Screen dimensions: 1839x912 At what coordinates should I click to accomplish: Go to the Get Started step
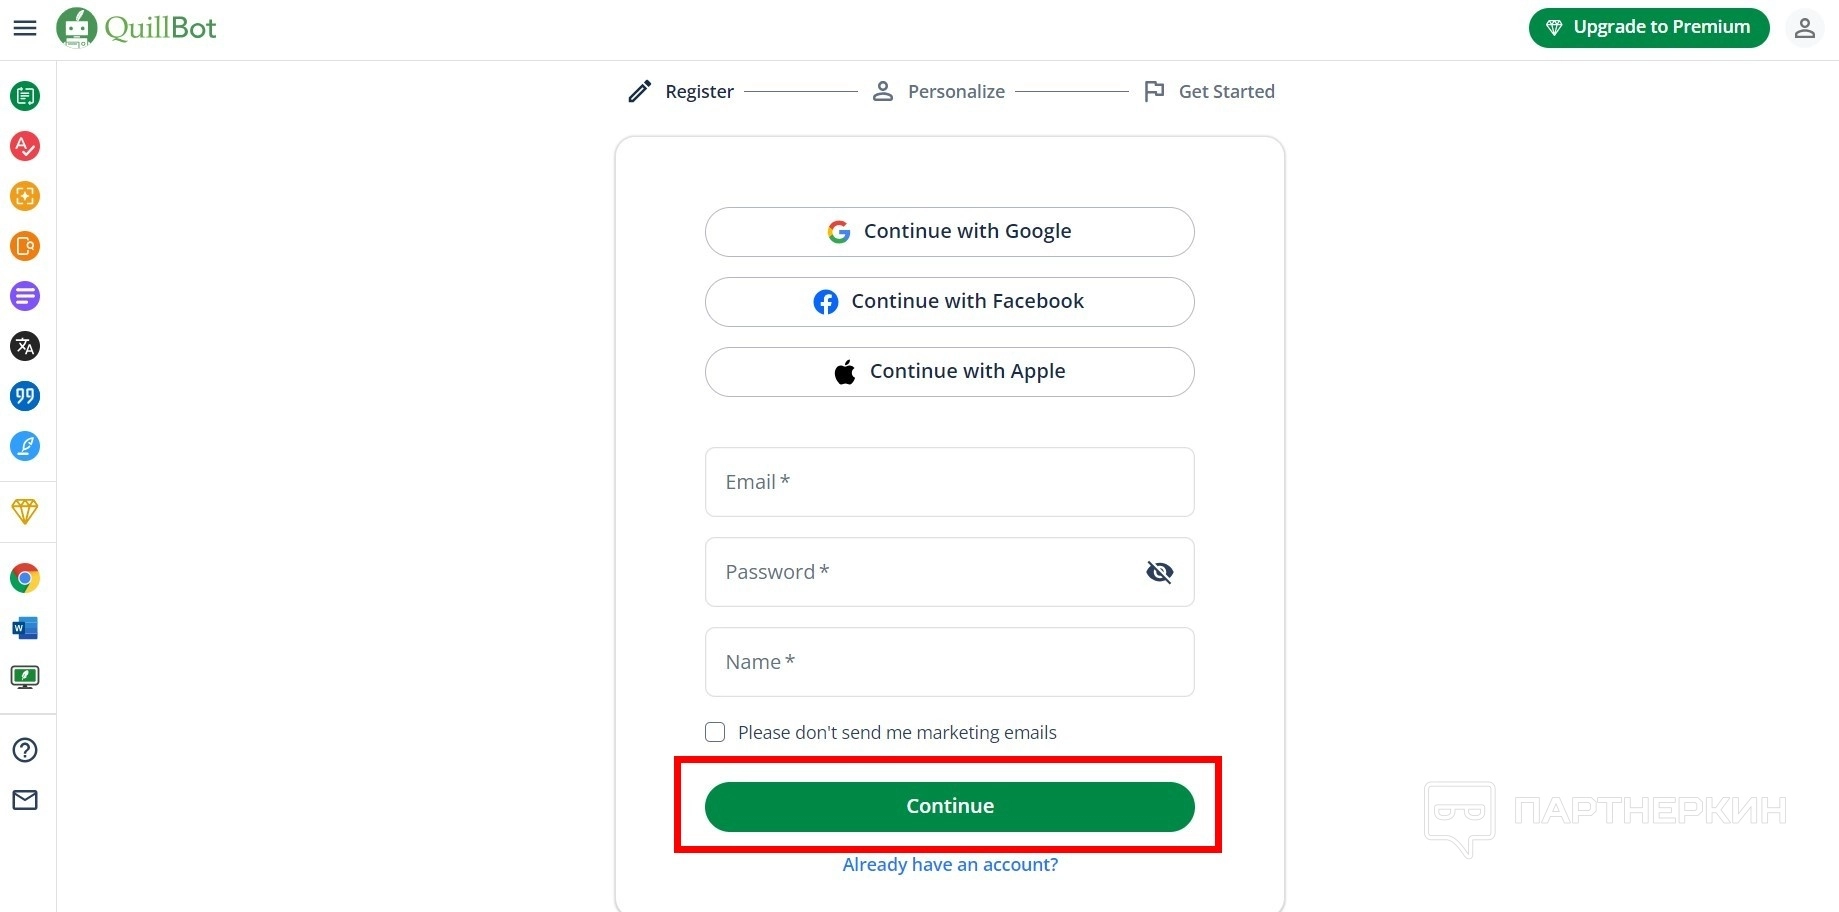pyautogui.click(x=1209, y=92)
